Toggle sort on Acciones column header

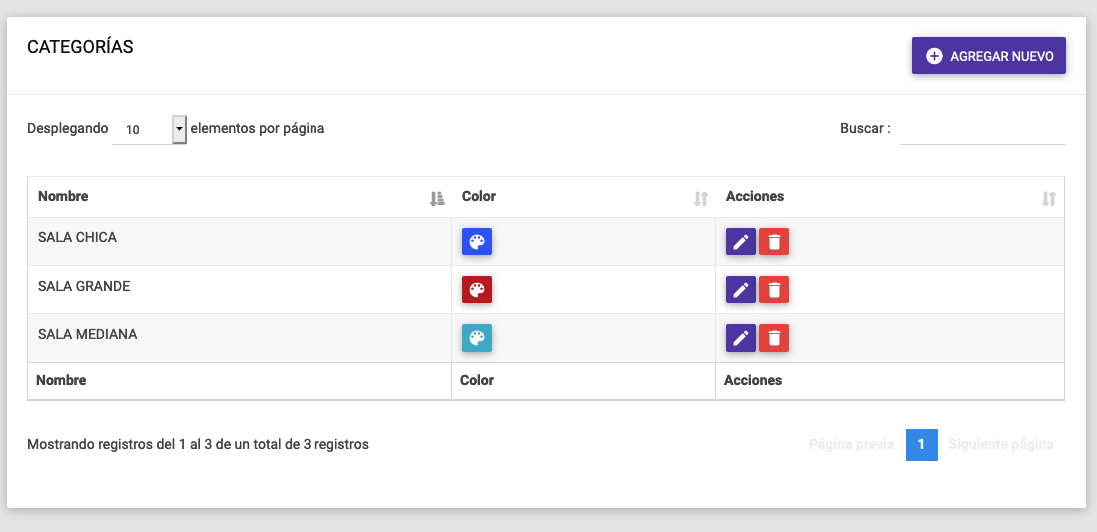point(1048,199)
